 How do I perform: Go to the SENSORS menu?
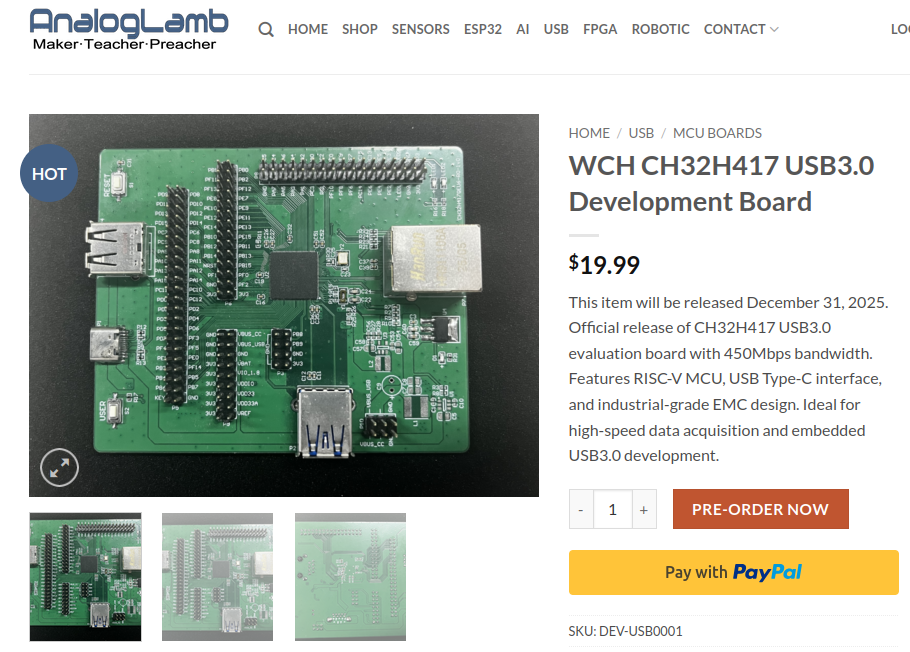[420, 29]
